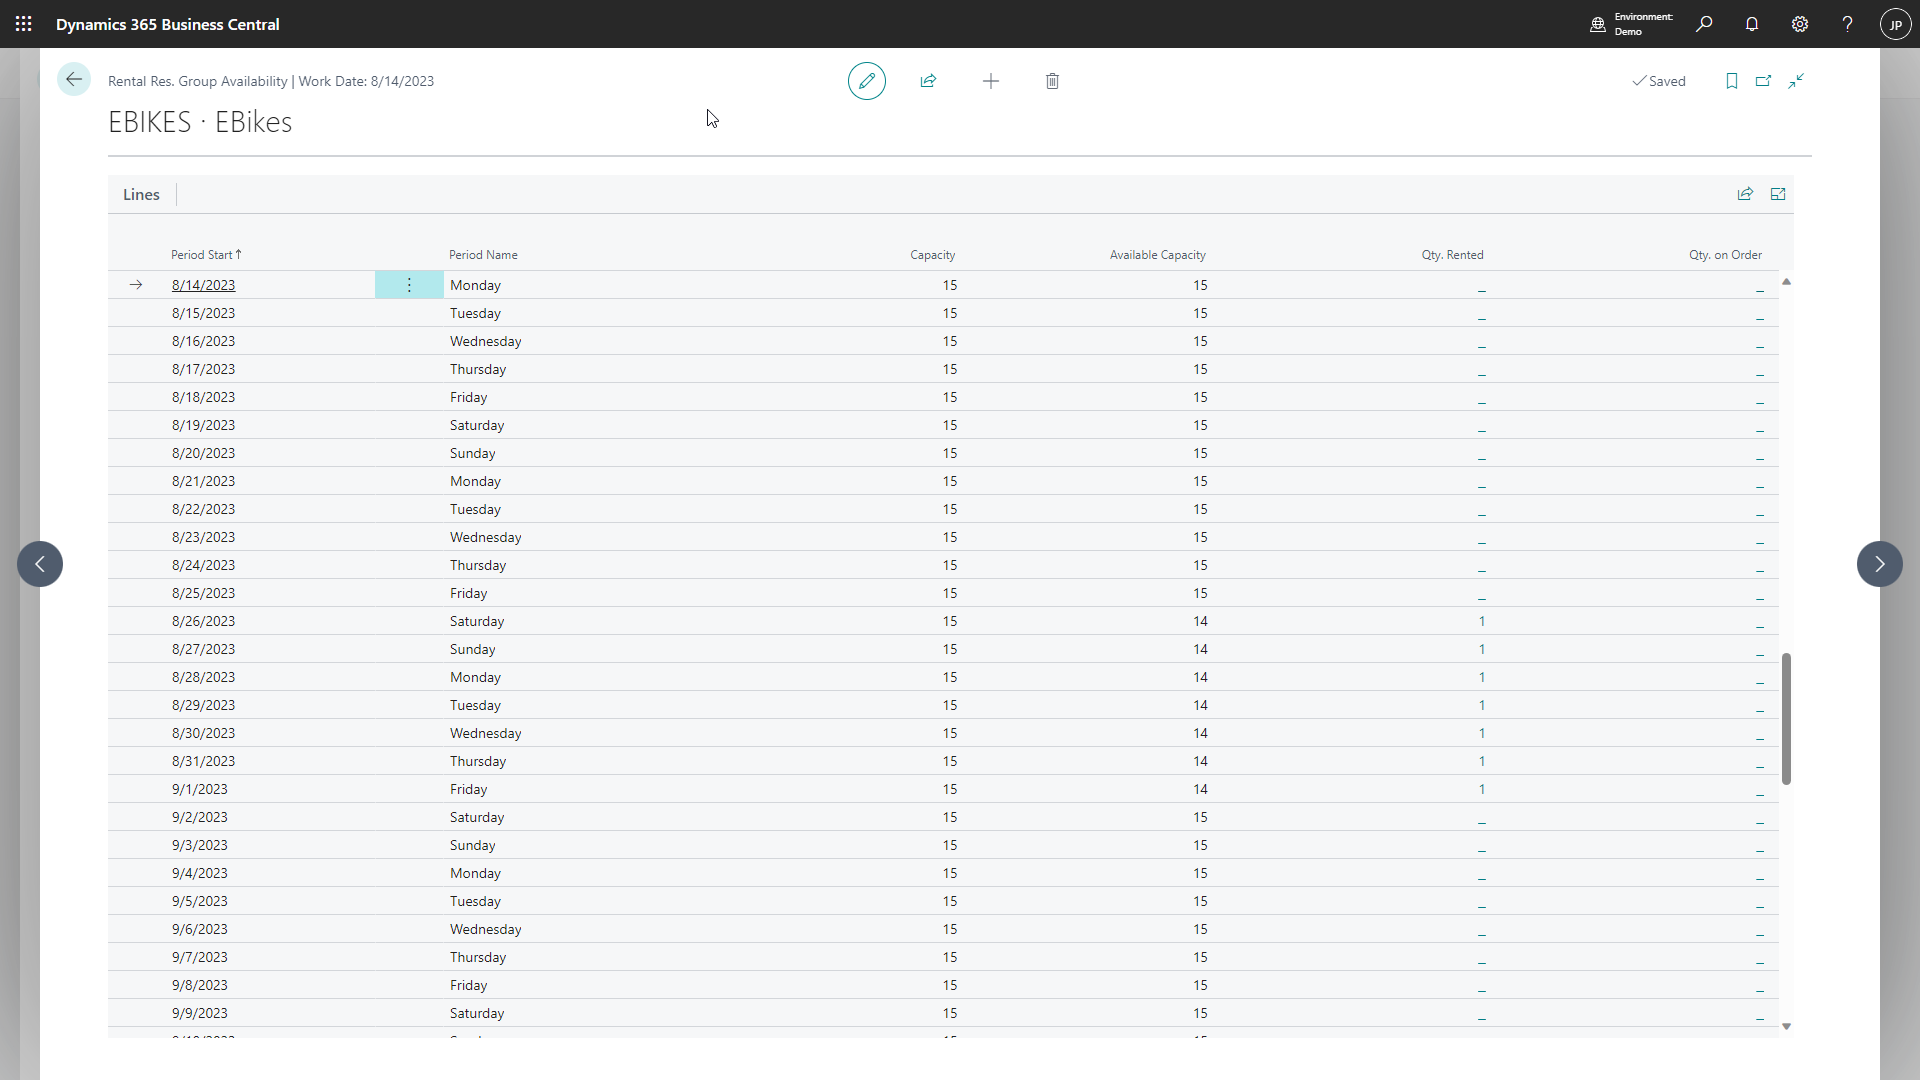Click Friday in the 9/8/2023 row
Screen dimensions: 1920x1080
(x=468, y=985)
